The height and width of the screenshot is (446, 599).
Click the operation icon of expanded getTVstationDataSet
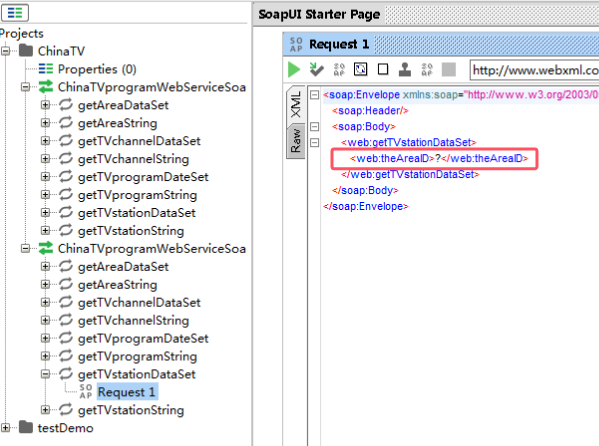click(x=66, y=373)
